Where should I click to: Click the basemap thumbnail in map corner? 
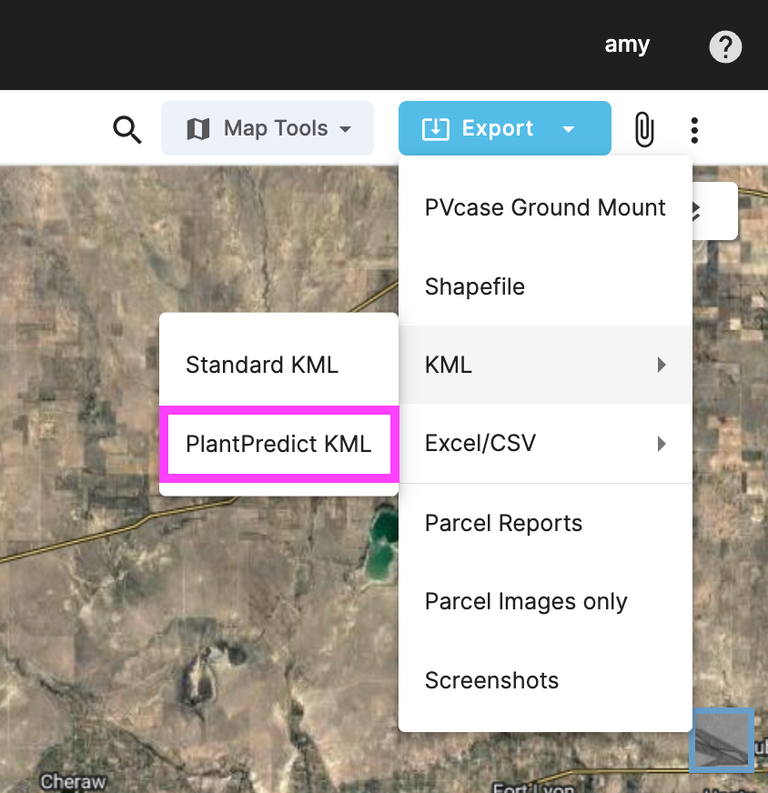coord(721,740)
